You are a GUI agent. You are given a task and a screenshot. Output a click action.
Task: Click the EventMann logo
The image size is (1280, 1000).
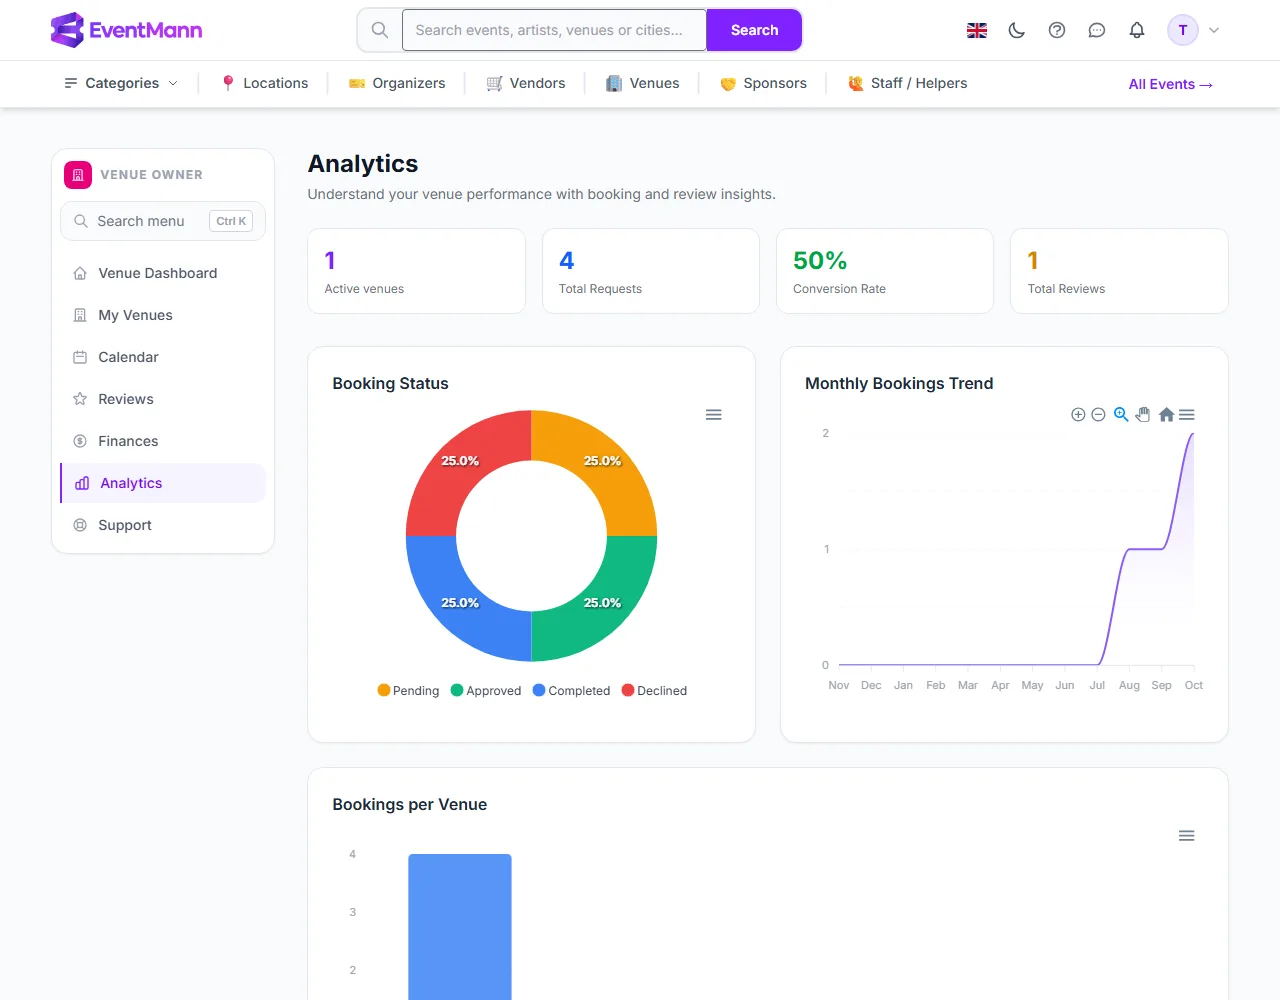pos(126,30)
